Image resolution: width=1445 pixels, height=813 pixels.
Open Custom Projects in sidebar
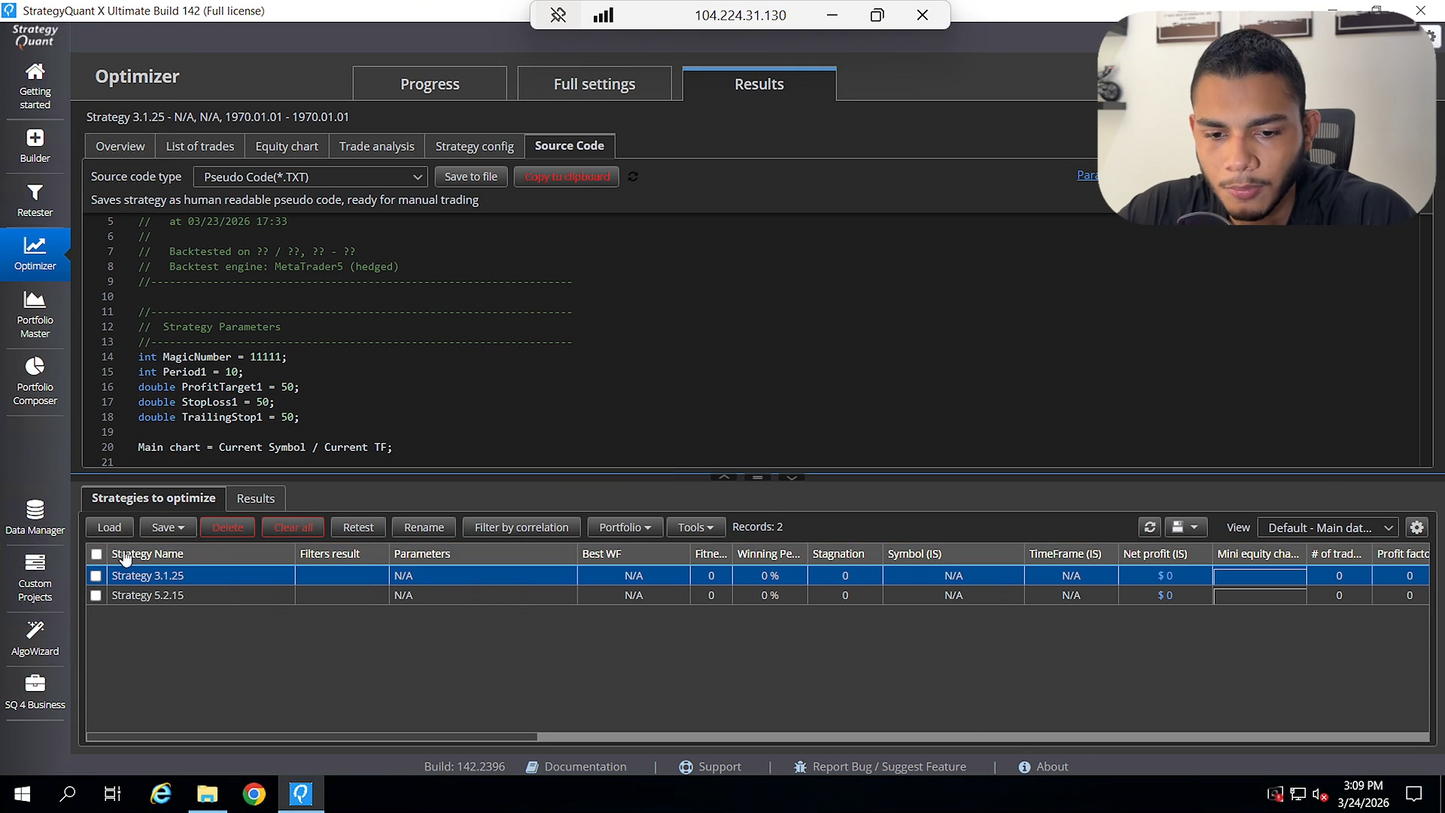(x=35, y=577)
